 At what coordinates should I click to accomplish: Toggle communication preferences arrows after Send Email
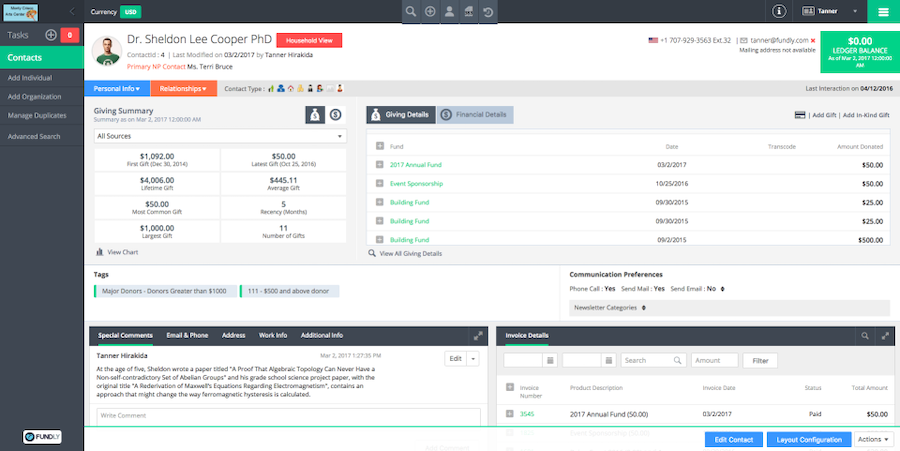tap(722, 289)
